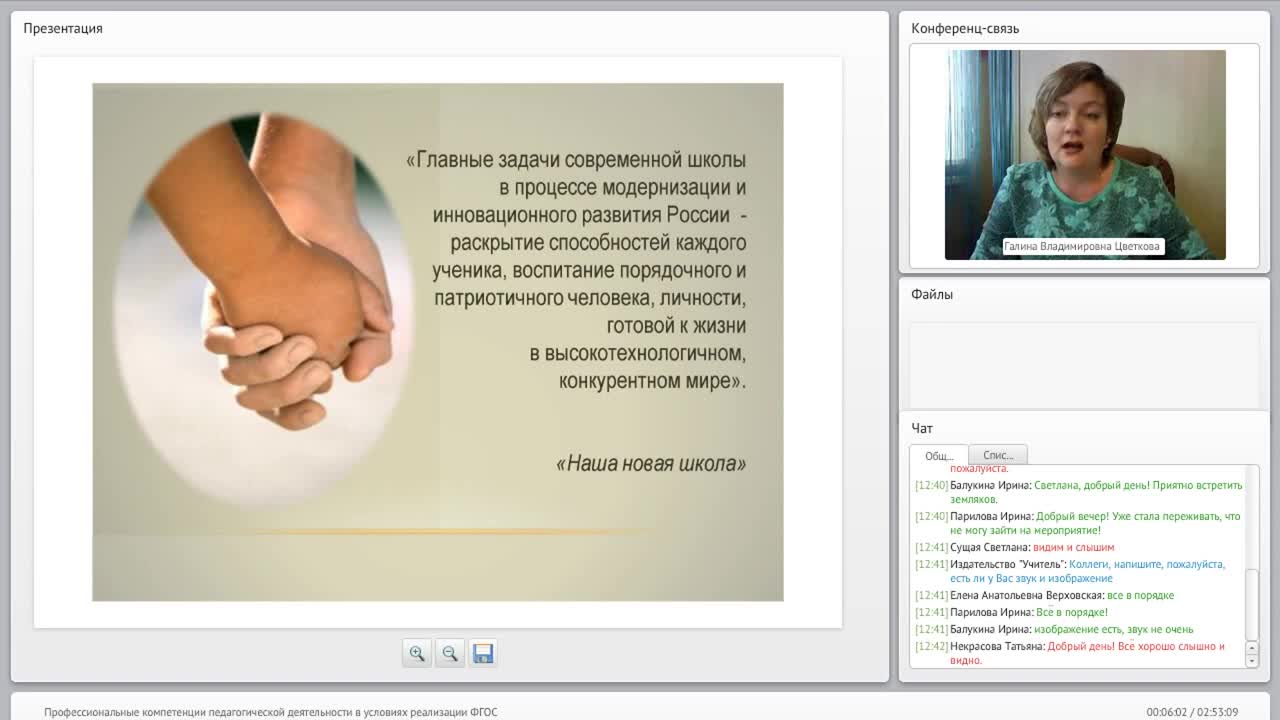This screenshot has height=720, width=1280.
Task: Click the Файлы panel title
Action: point(932,294)
